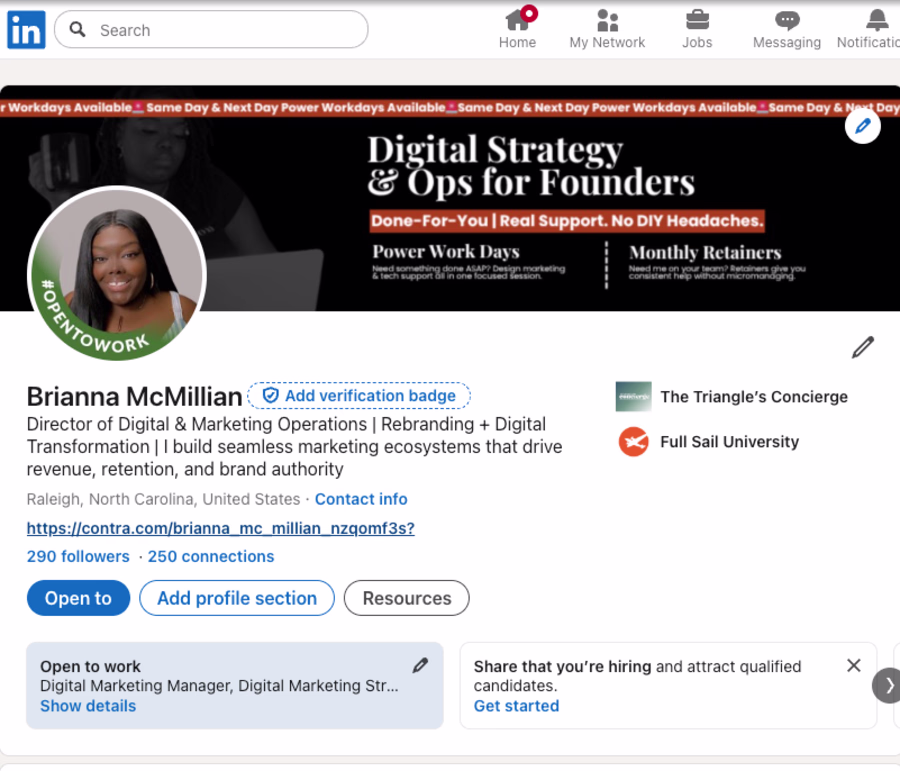Click Get started on hiring card
The width and height of the screenshot is (900, 771).
[x=516, y=706]
